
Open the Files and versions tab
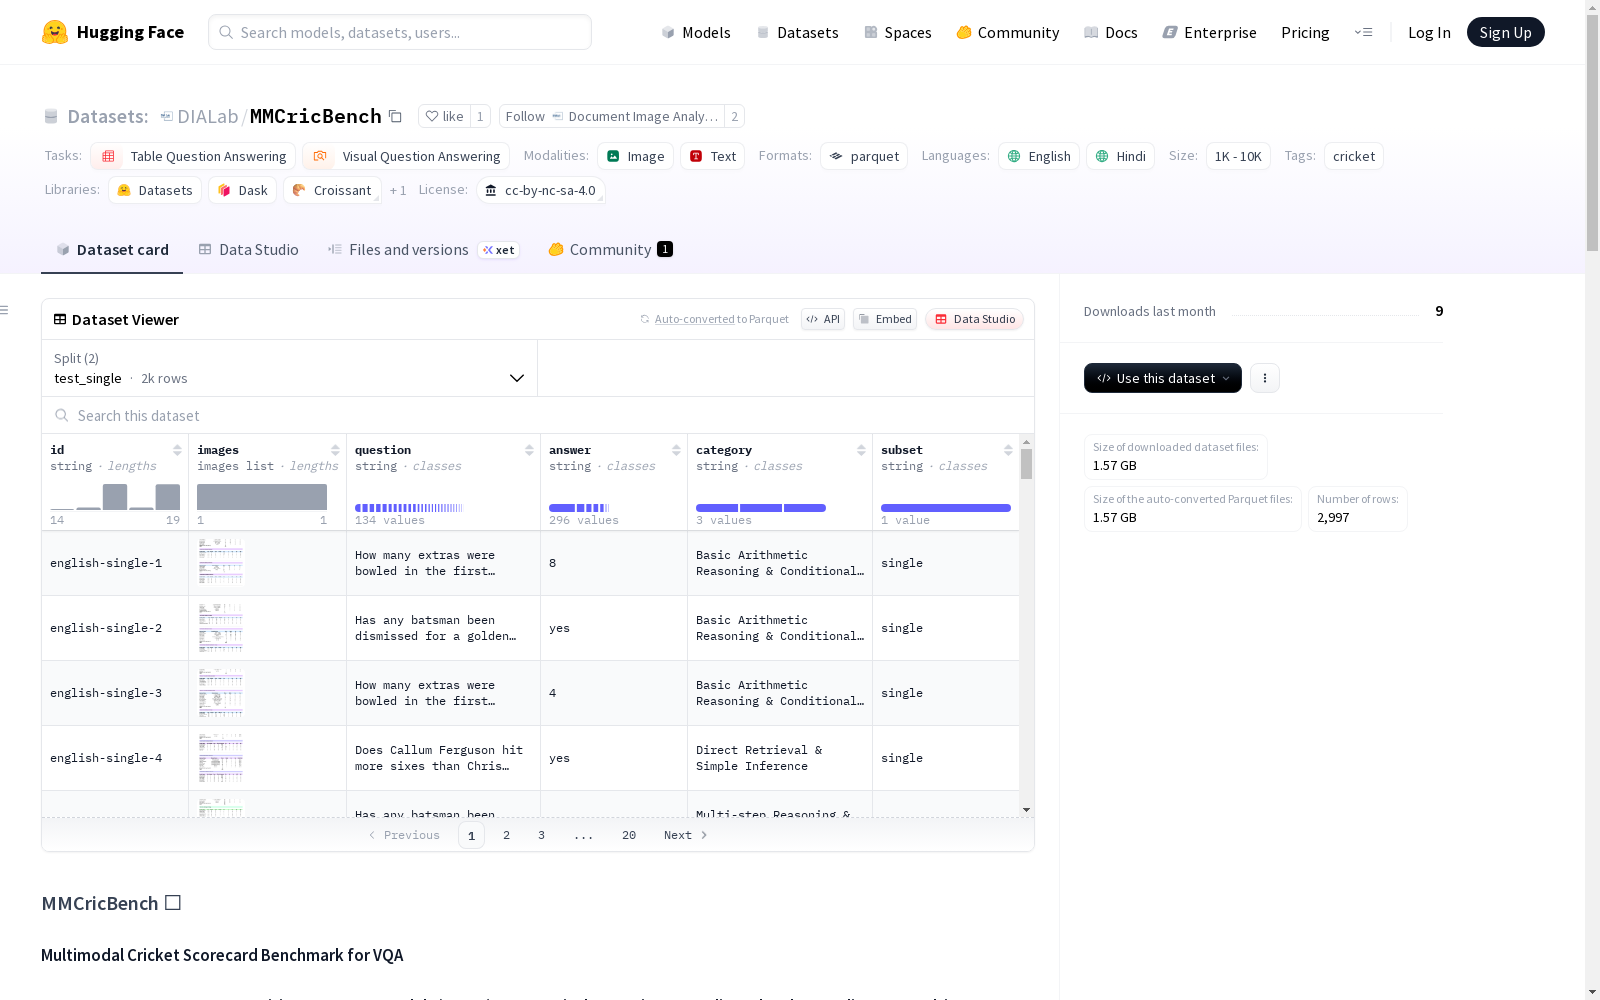[x=423, y=250]
